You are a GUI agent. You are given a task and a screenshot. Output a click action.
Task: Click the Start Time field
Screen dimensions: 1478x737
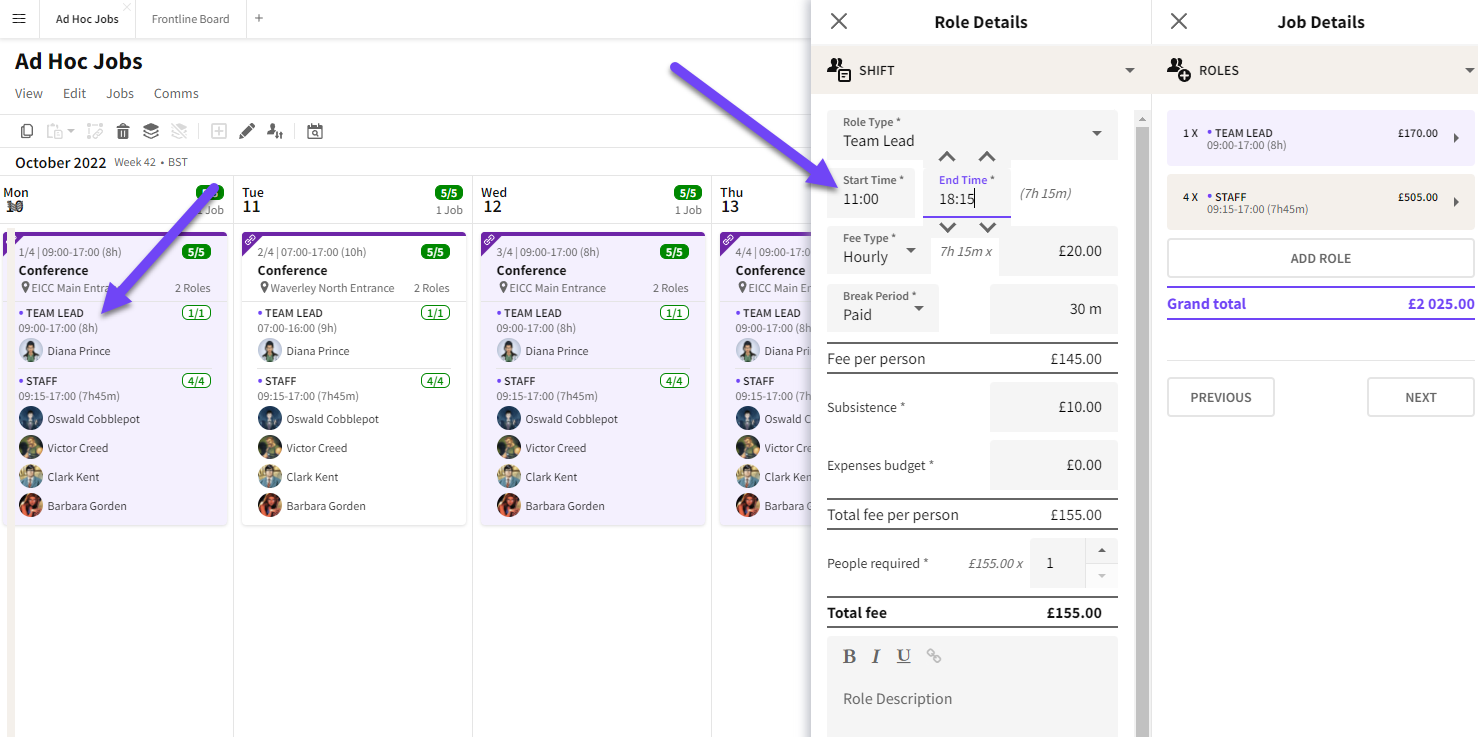(870, 199)
